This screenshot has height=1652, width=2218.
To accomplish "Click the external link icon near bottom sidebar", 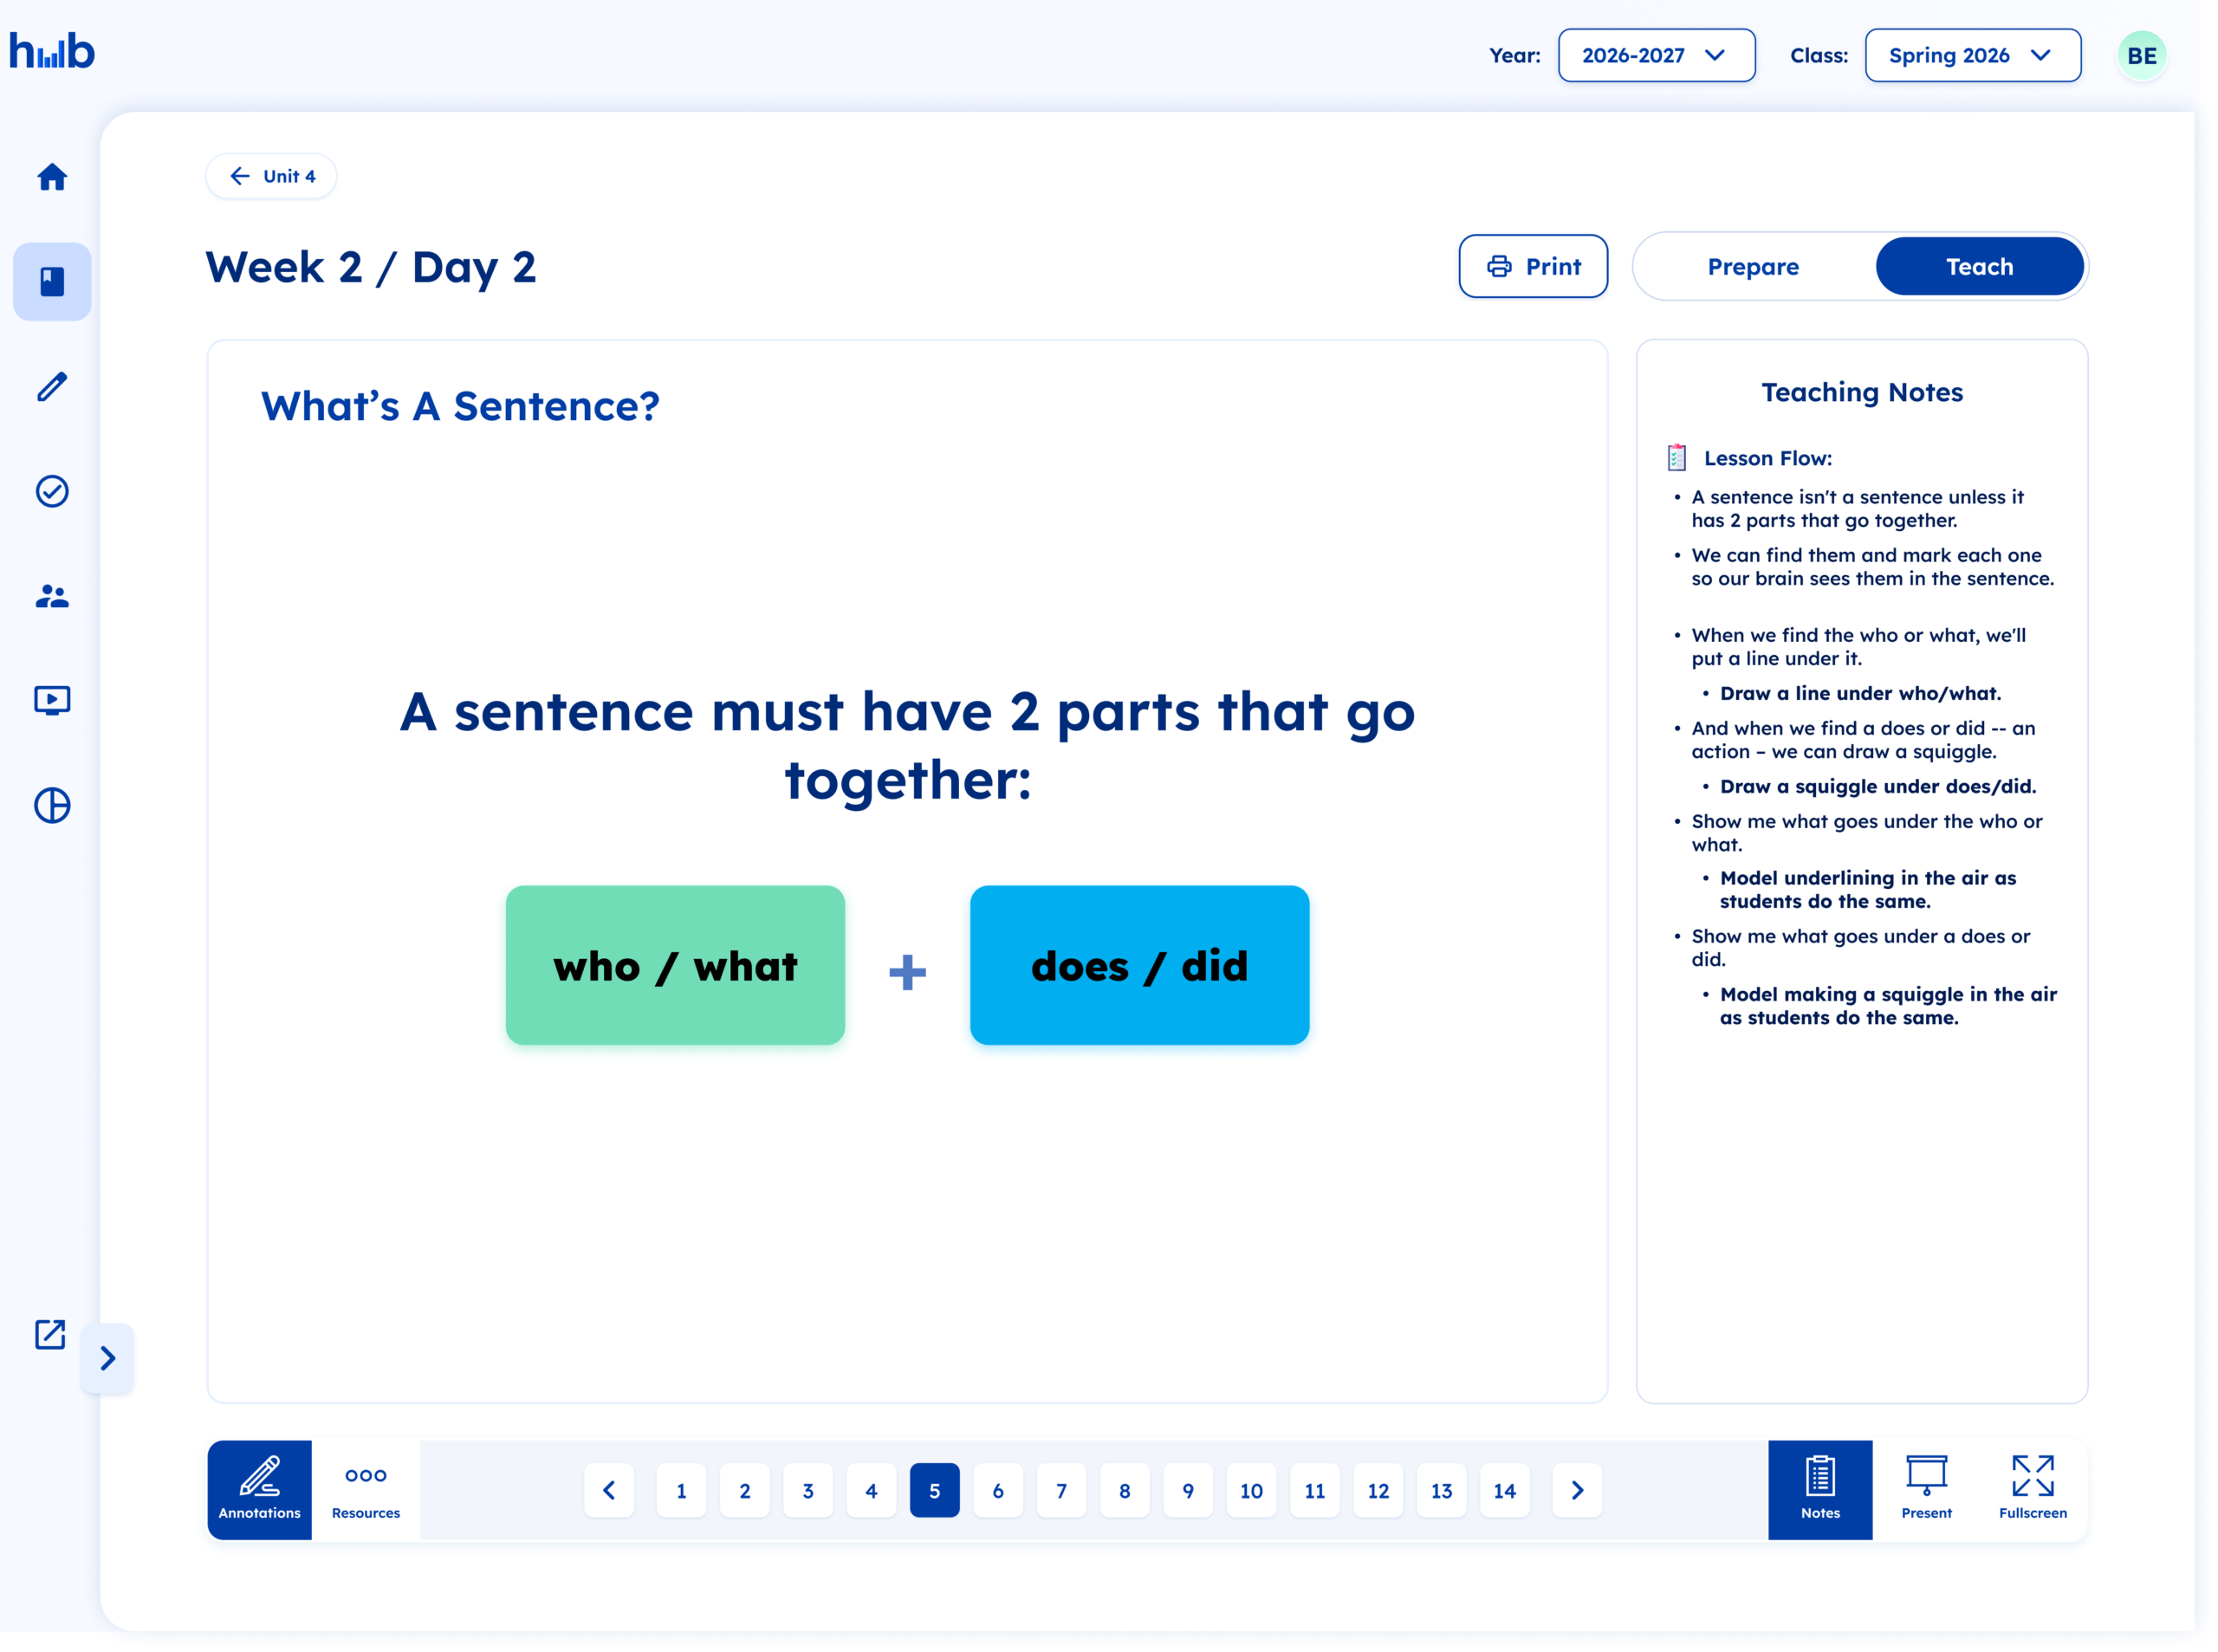I will pyautogui.click(x=49, y=1334).
